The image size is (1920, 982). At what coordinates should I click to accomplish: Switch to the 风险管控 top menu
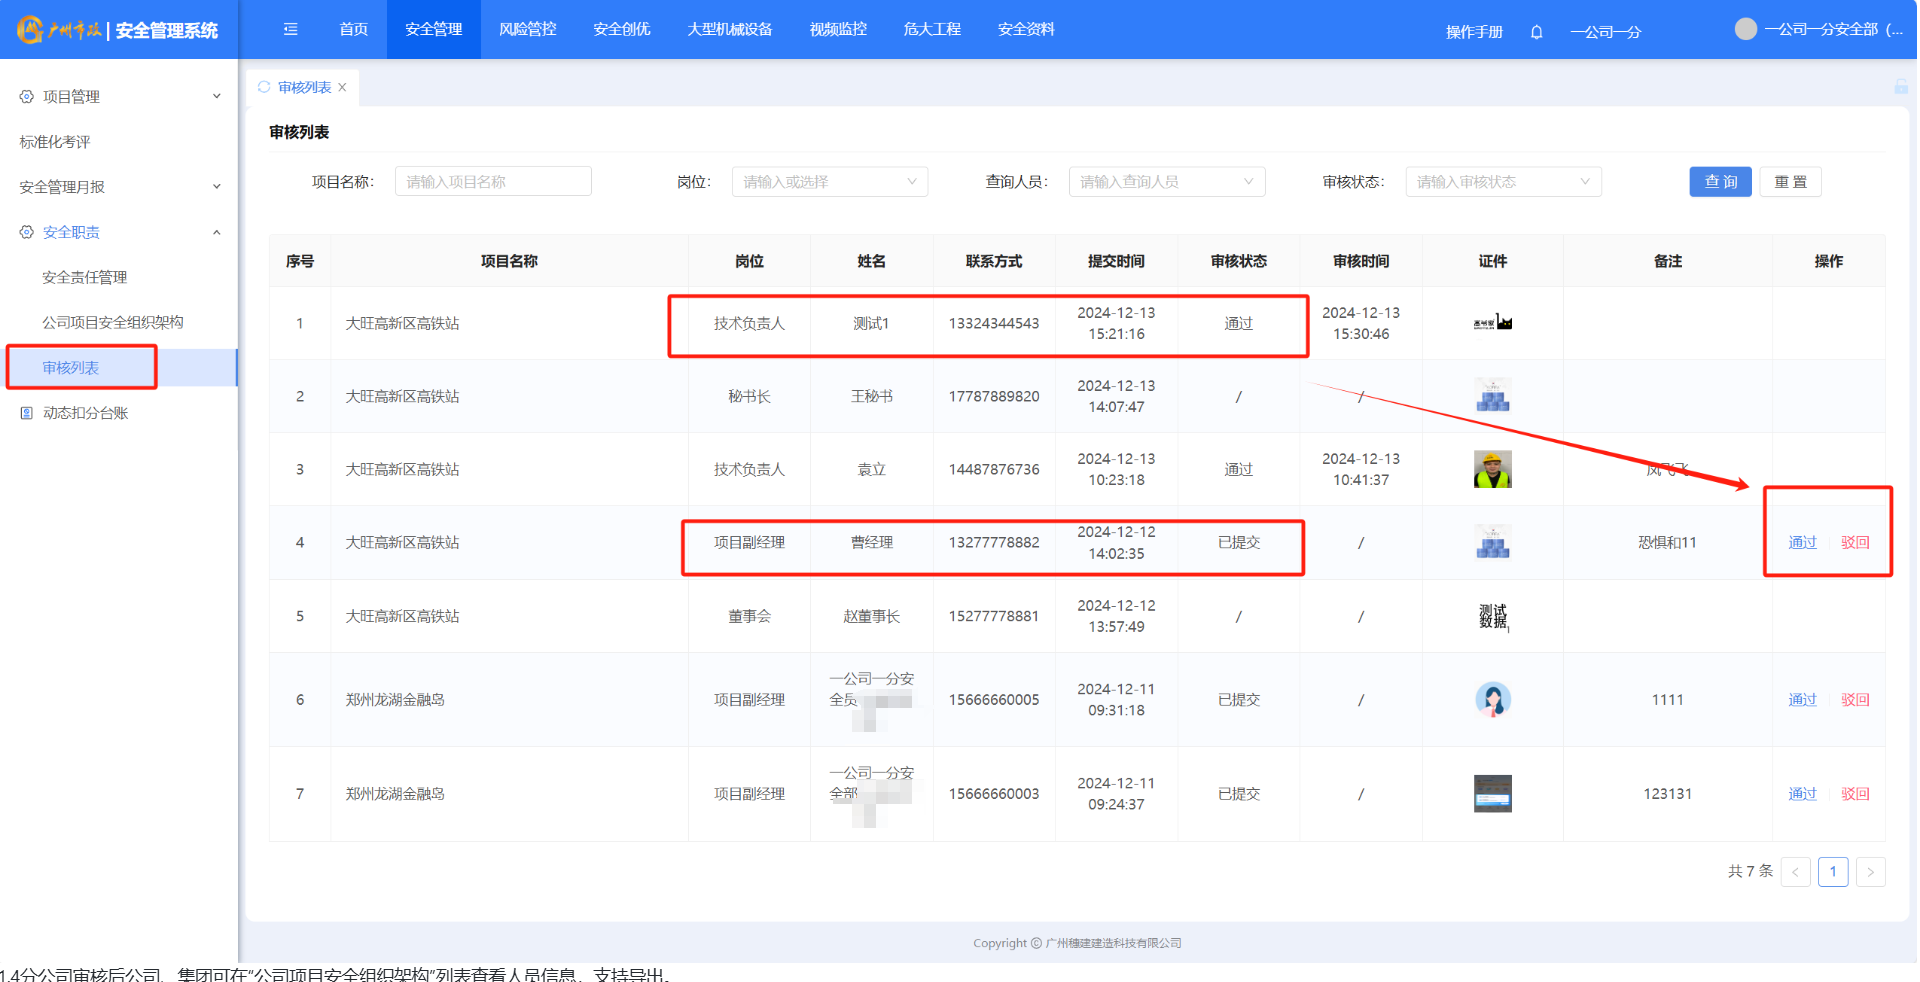point(527,30)
